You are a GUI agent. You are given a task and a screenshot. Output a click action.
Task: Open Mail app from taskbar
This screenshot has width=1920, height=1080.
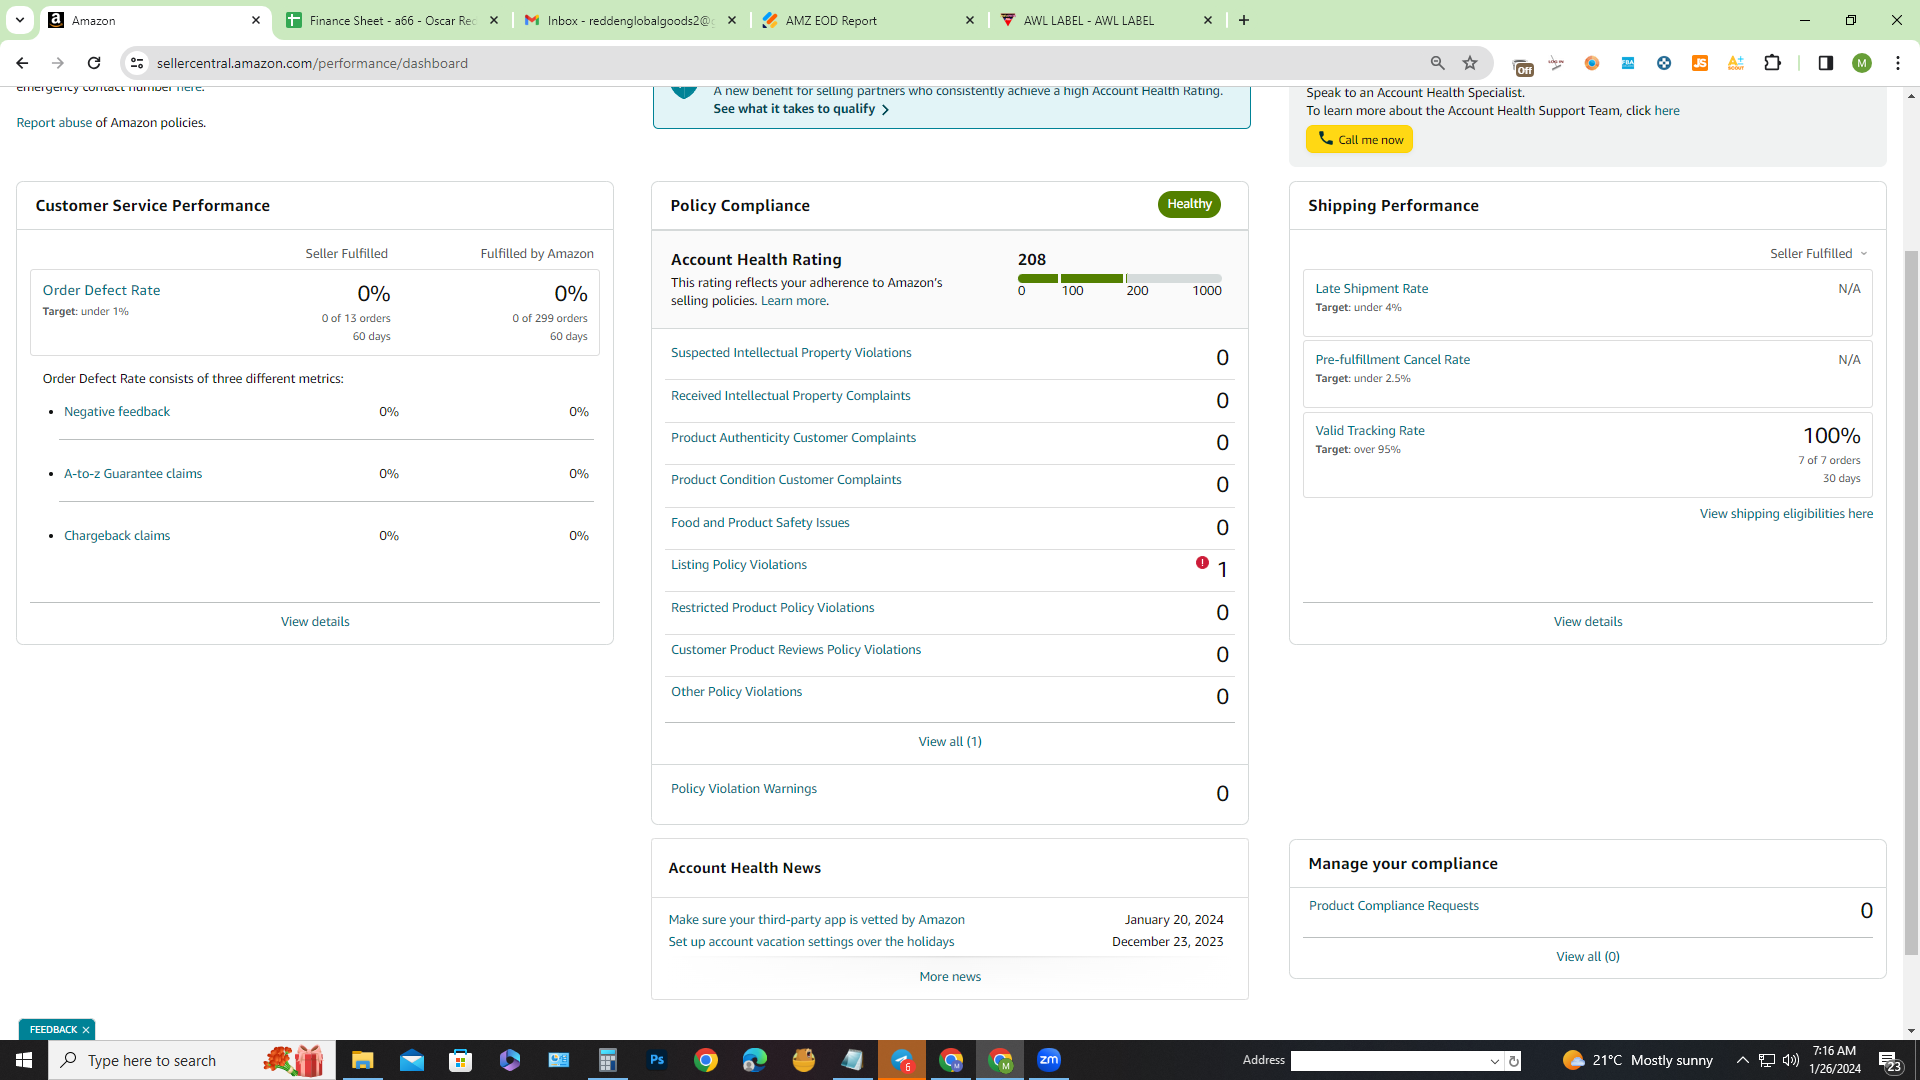(411, 1060)
